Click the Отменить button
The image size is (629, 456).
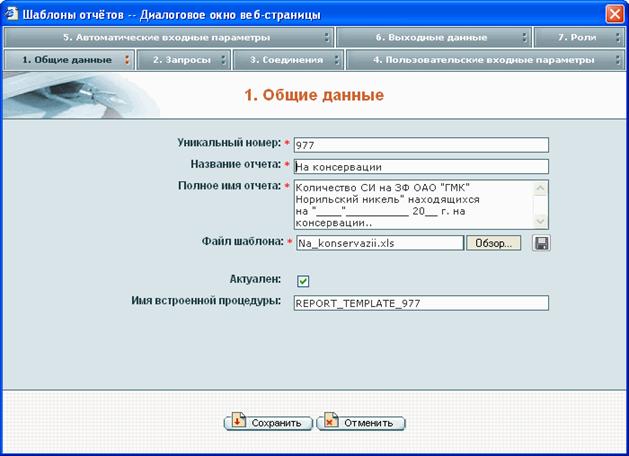[x=361, y=423]
